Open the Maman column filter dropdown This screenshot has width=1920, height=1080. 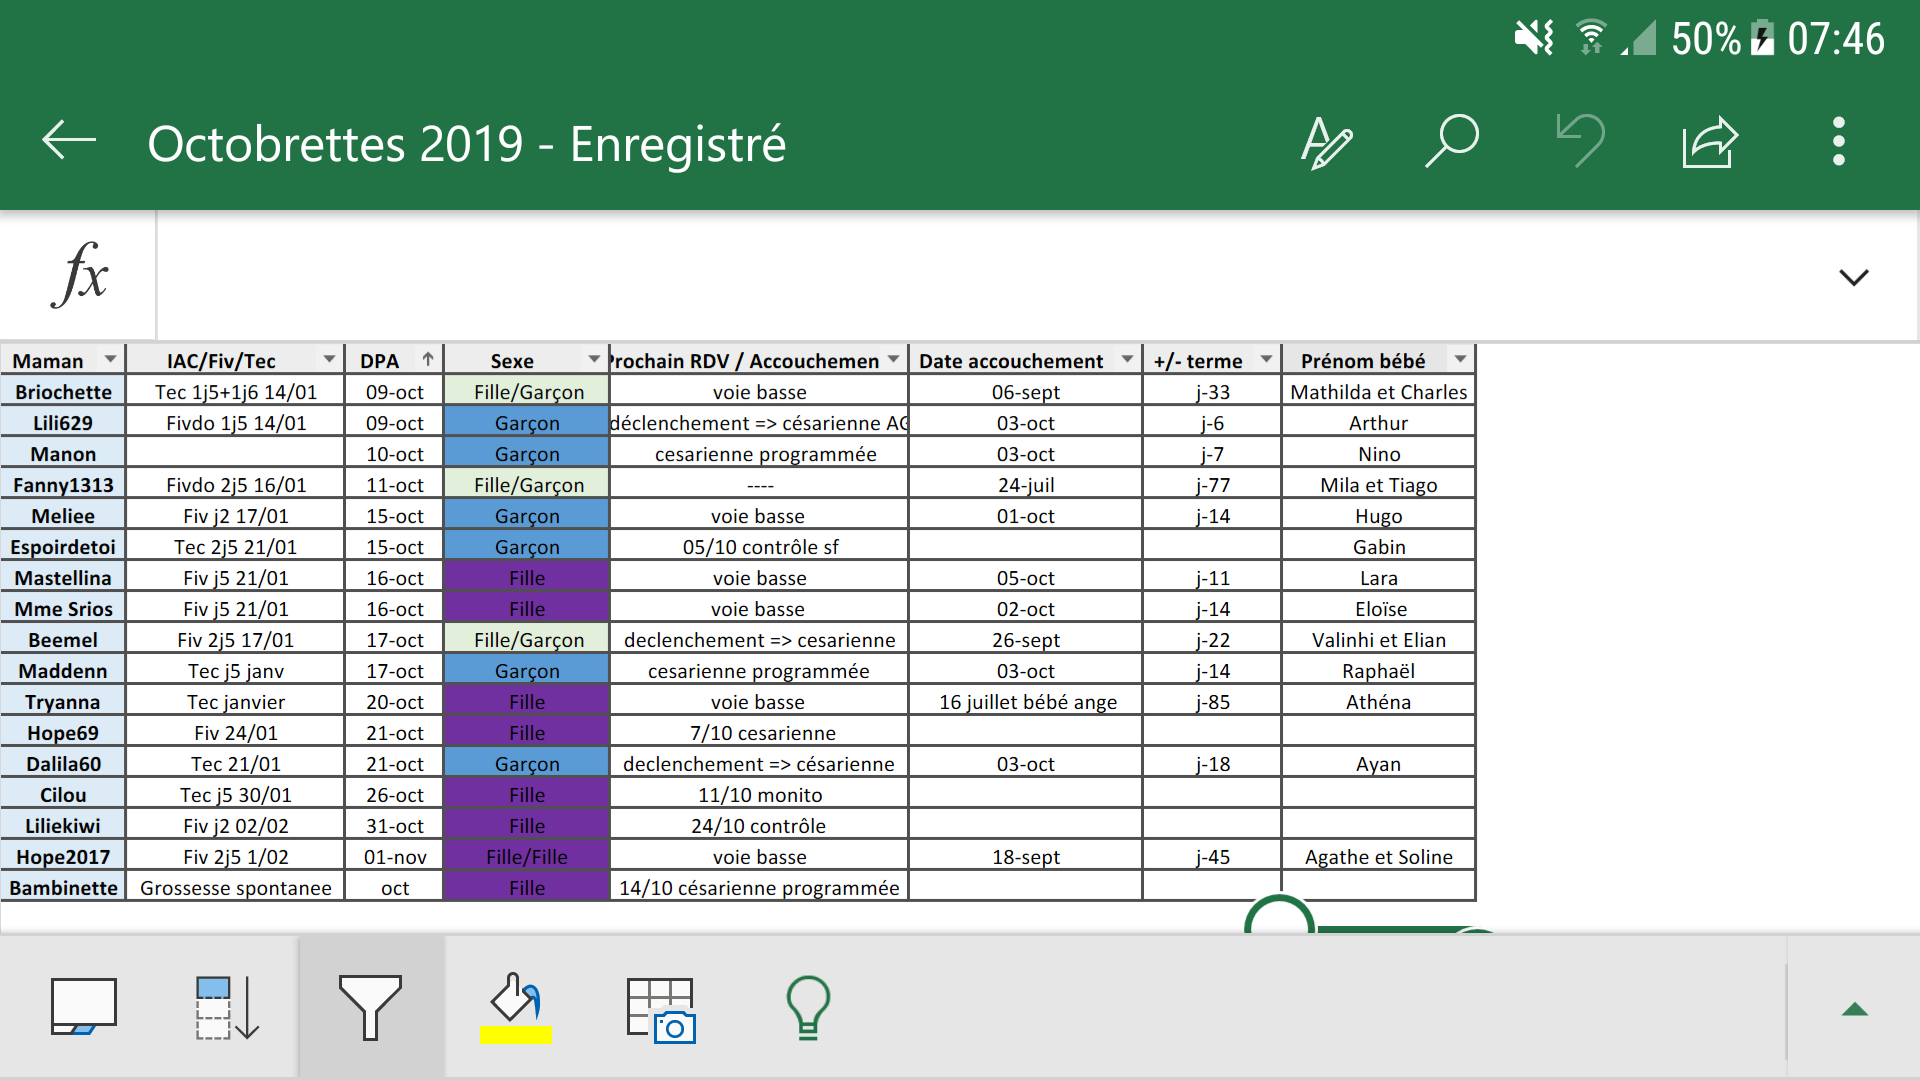(x=110, y=359)
